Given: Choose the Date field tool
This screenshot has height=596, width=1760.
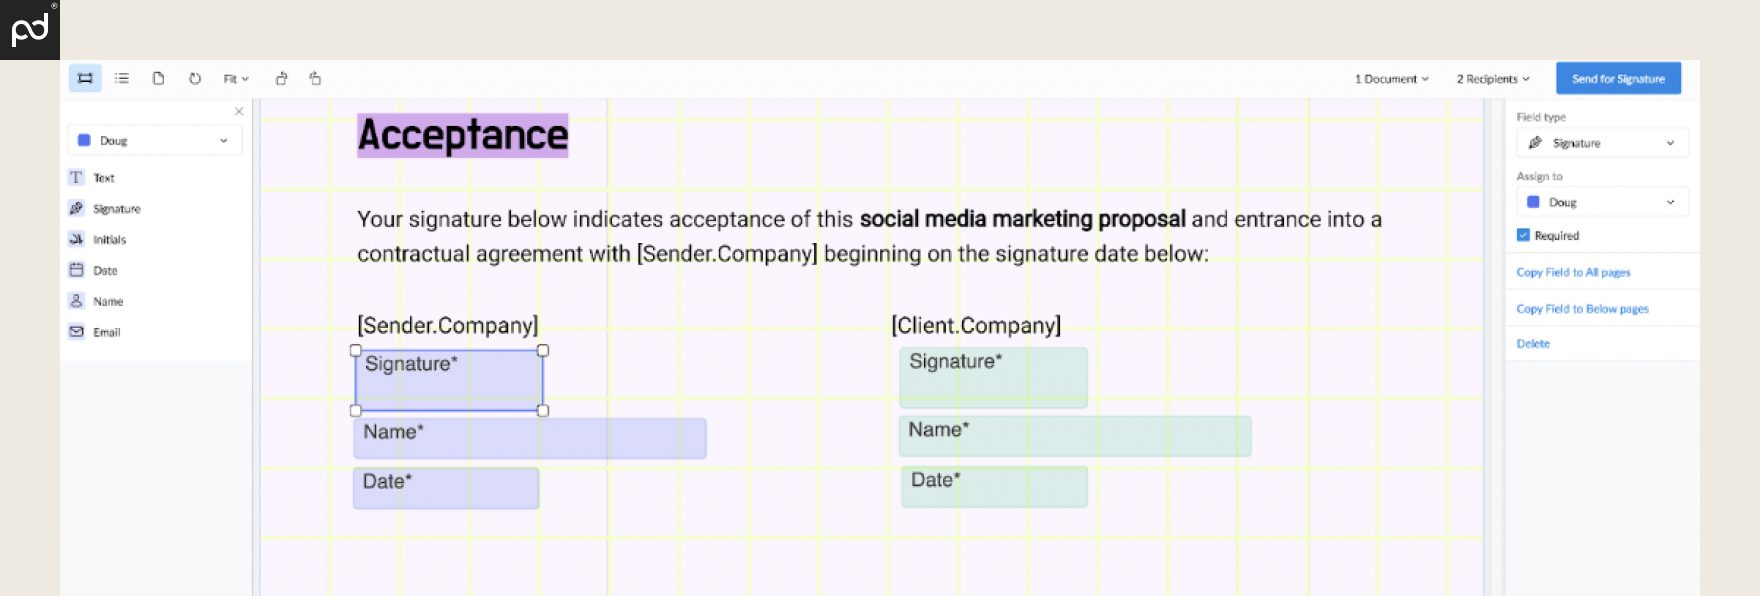Looking at the screenshot, I should pos(105,271).
